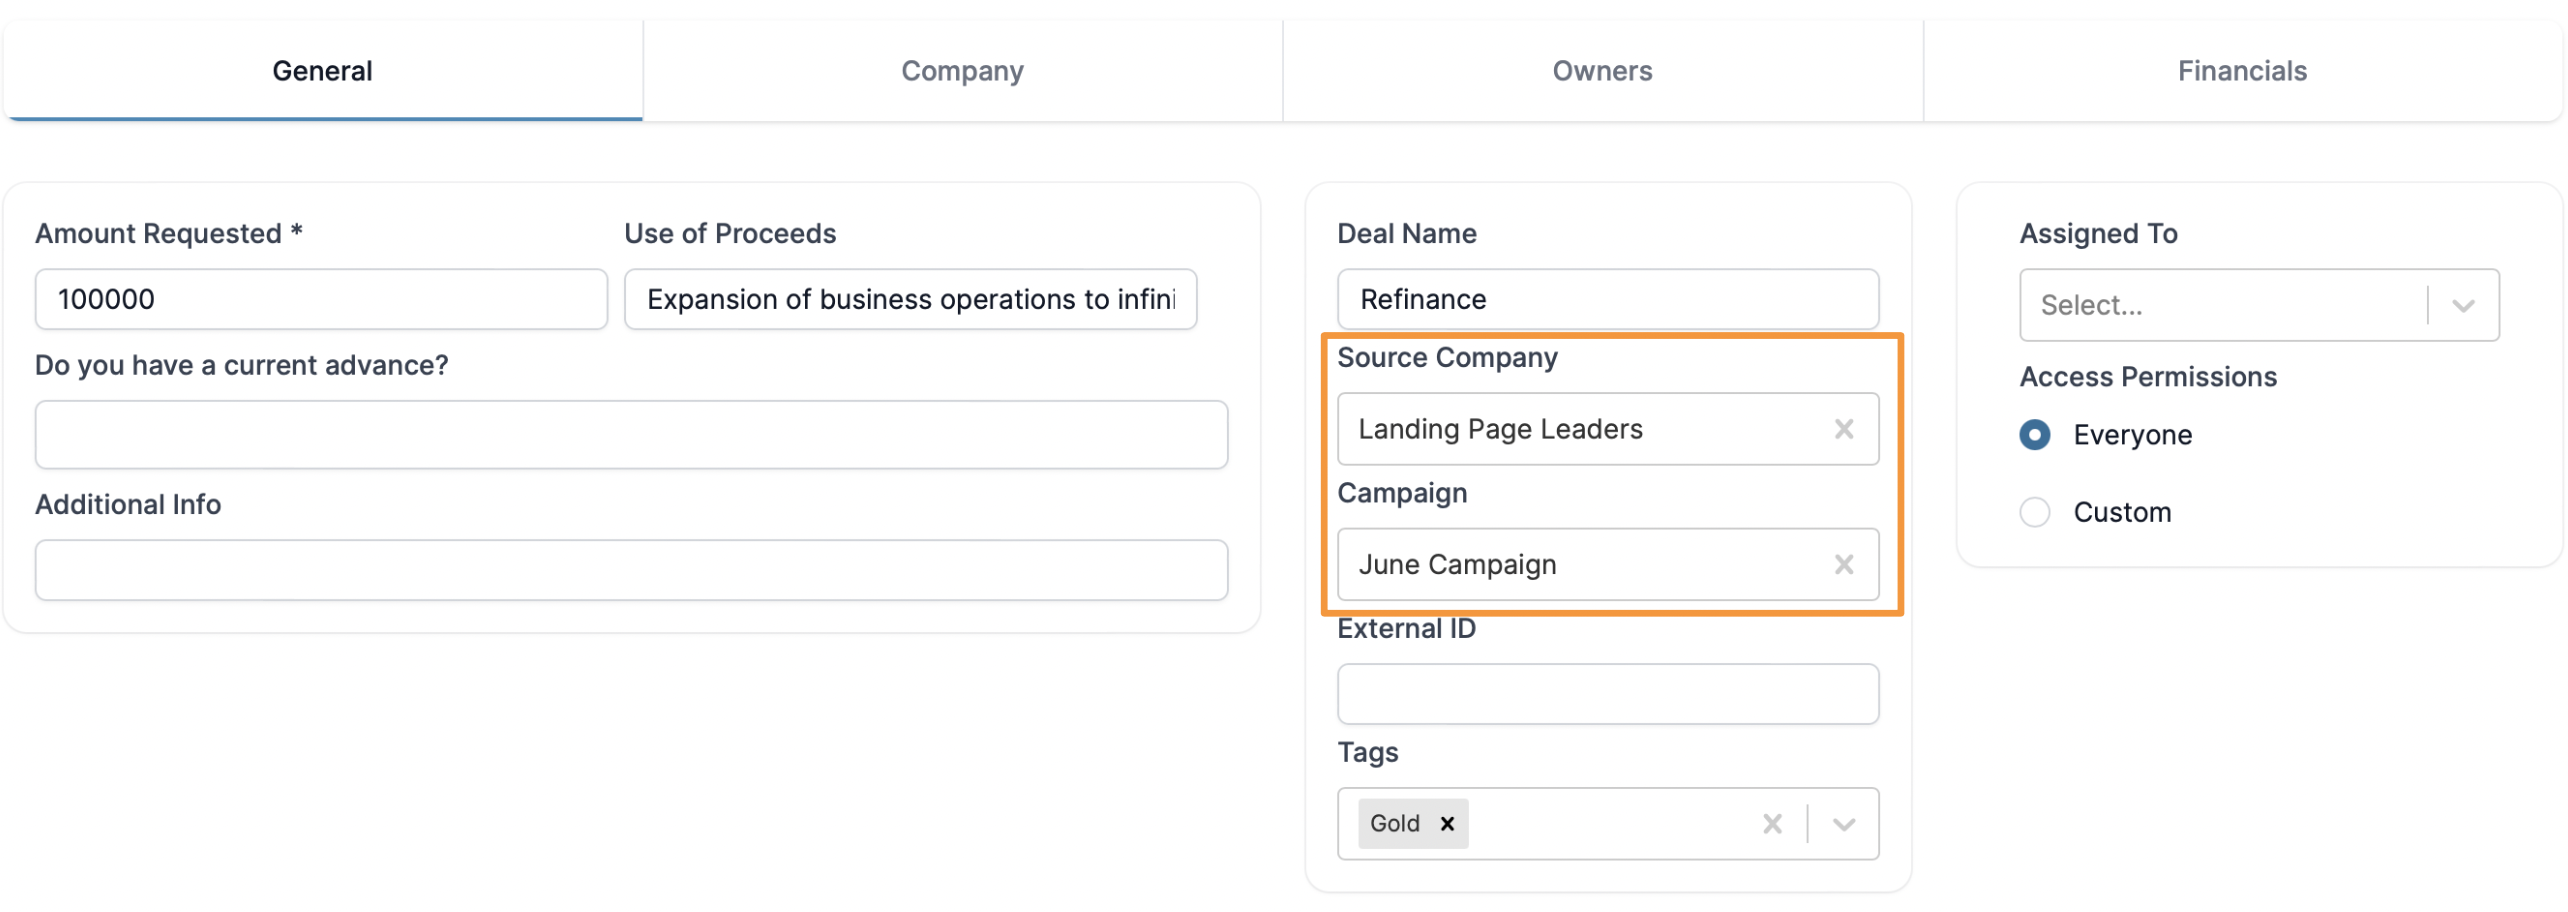Open the Assigned To dropdown

coord(2258,305)
